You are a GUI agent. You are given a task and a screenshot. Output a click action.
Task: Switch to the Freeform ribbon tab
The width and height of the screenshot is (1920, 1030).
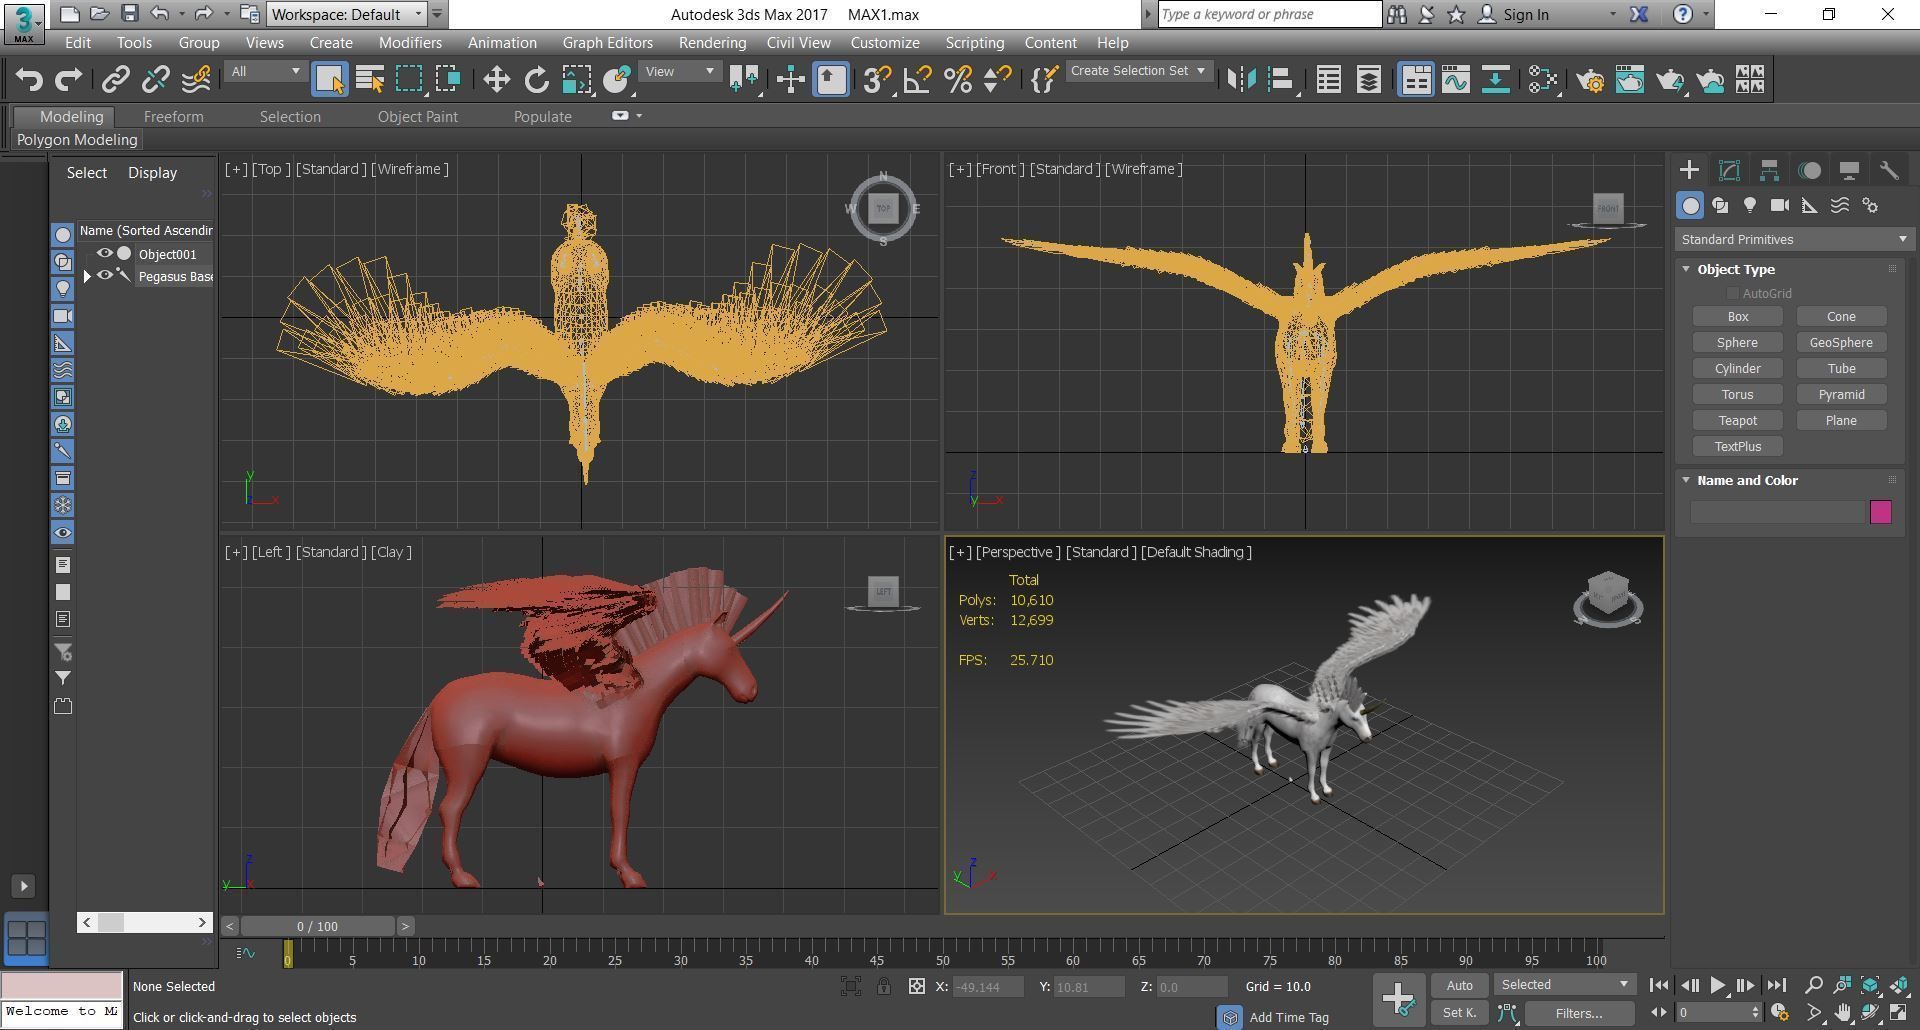click(x=173, y=117)
